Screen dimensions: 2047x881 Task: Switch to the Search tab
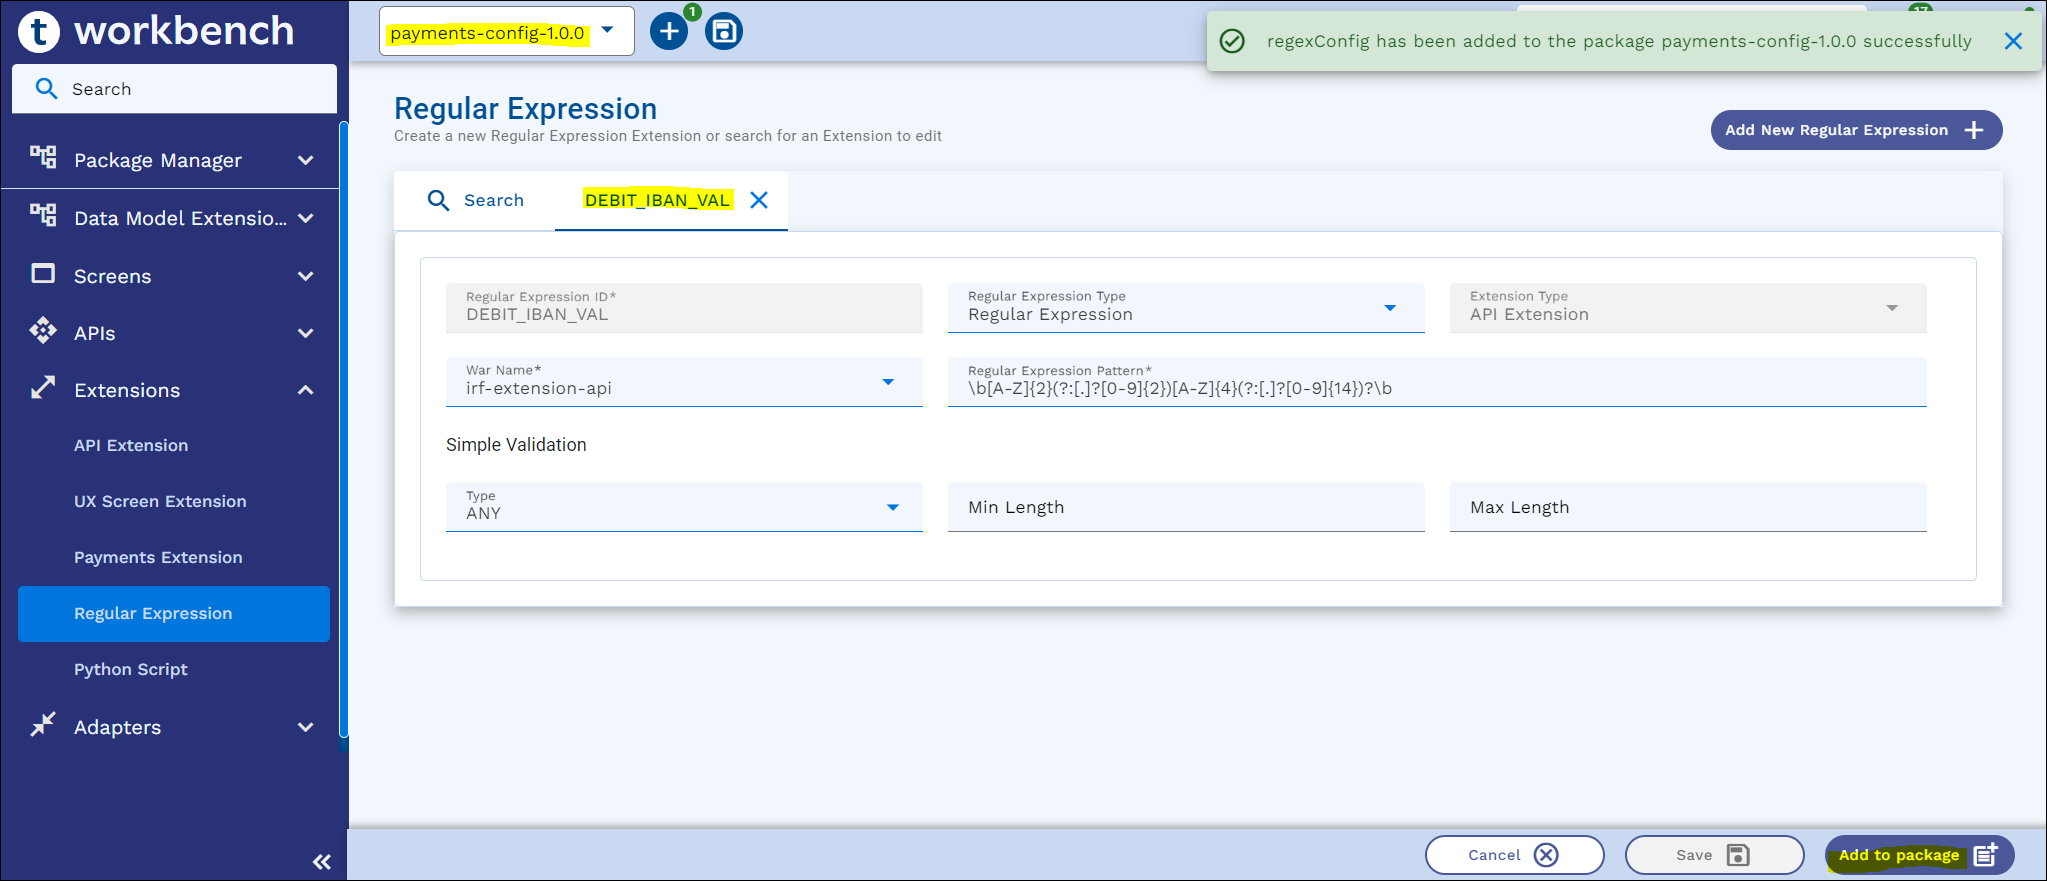pos(476,200)
